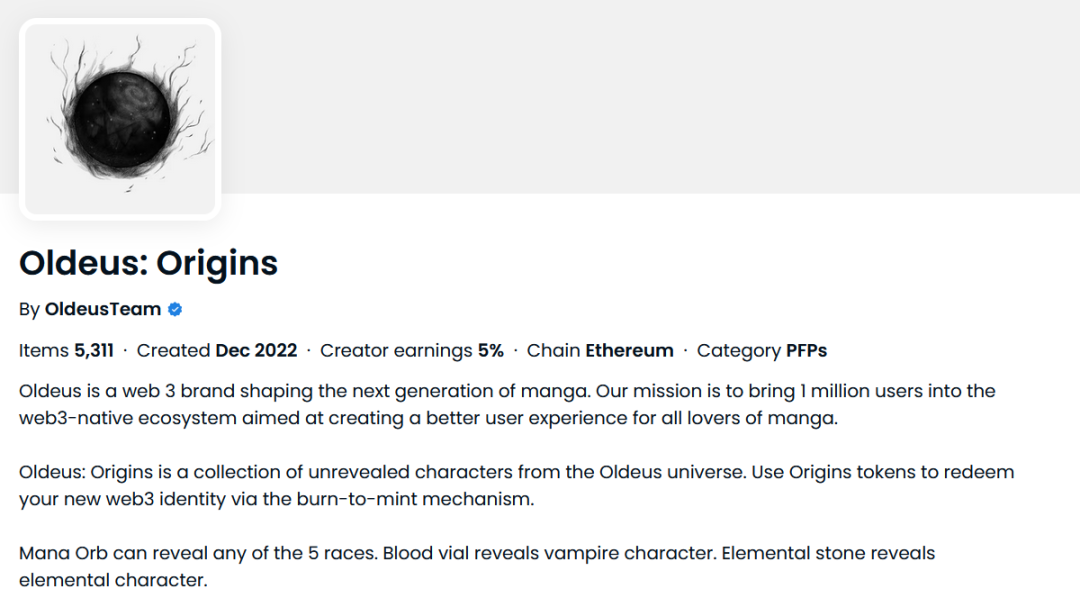
Task: Click the Items 5,311 count
Action: tap(66, 351)
